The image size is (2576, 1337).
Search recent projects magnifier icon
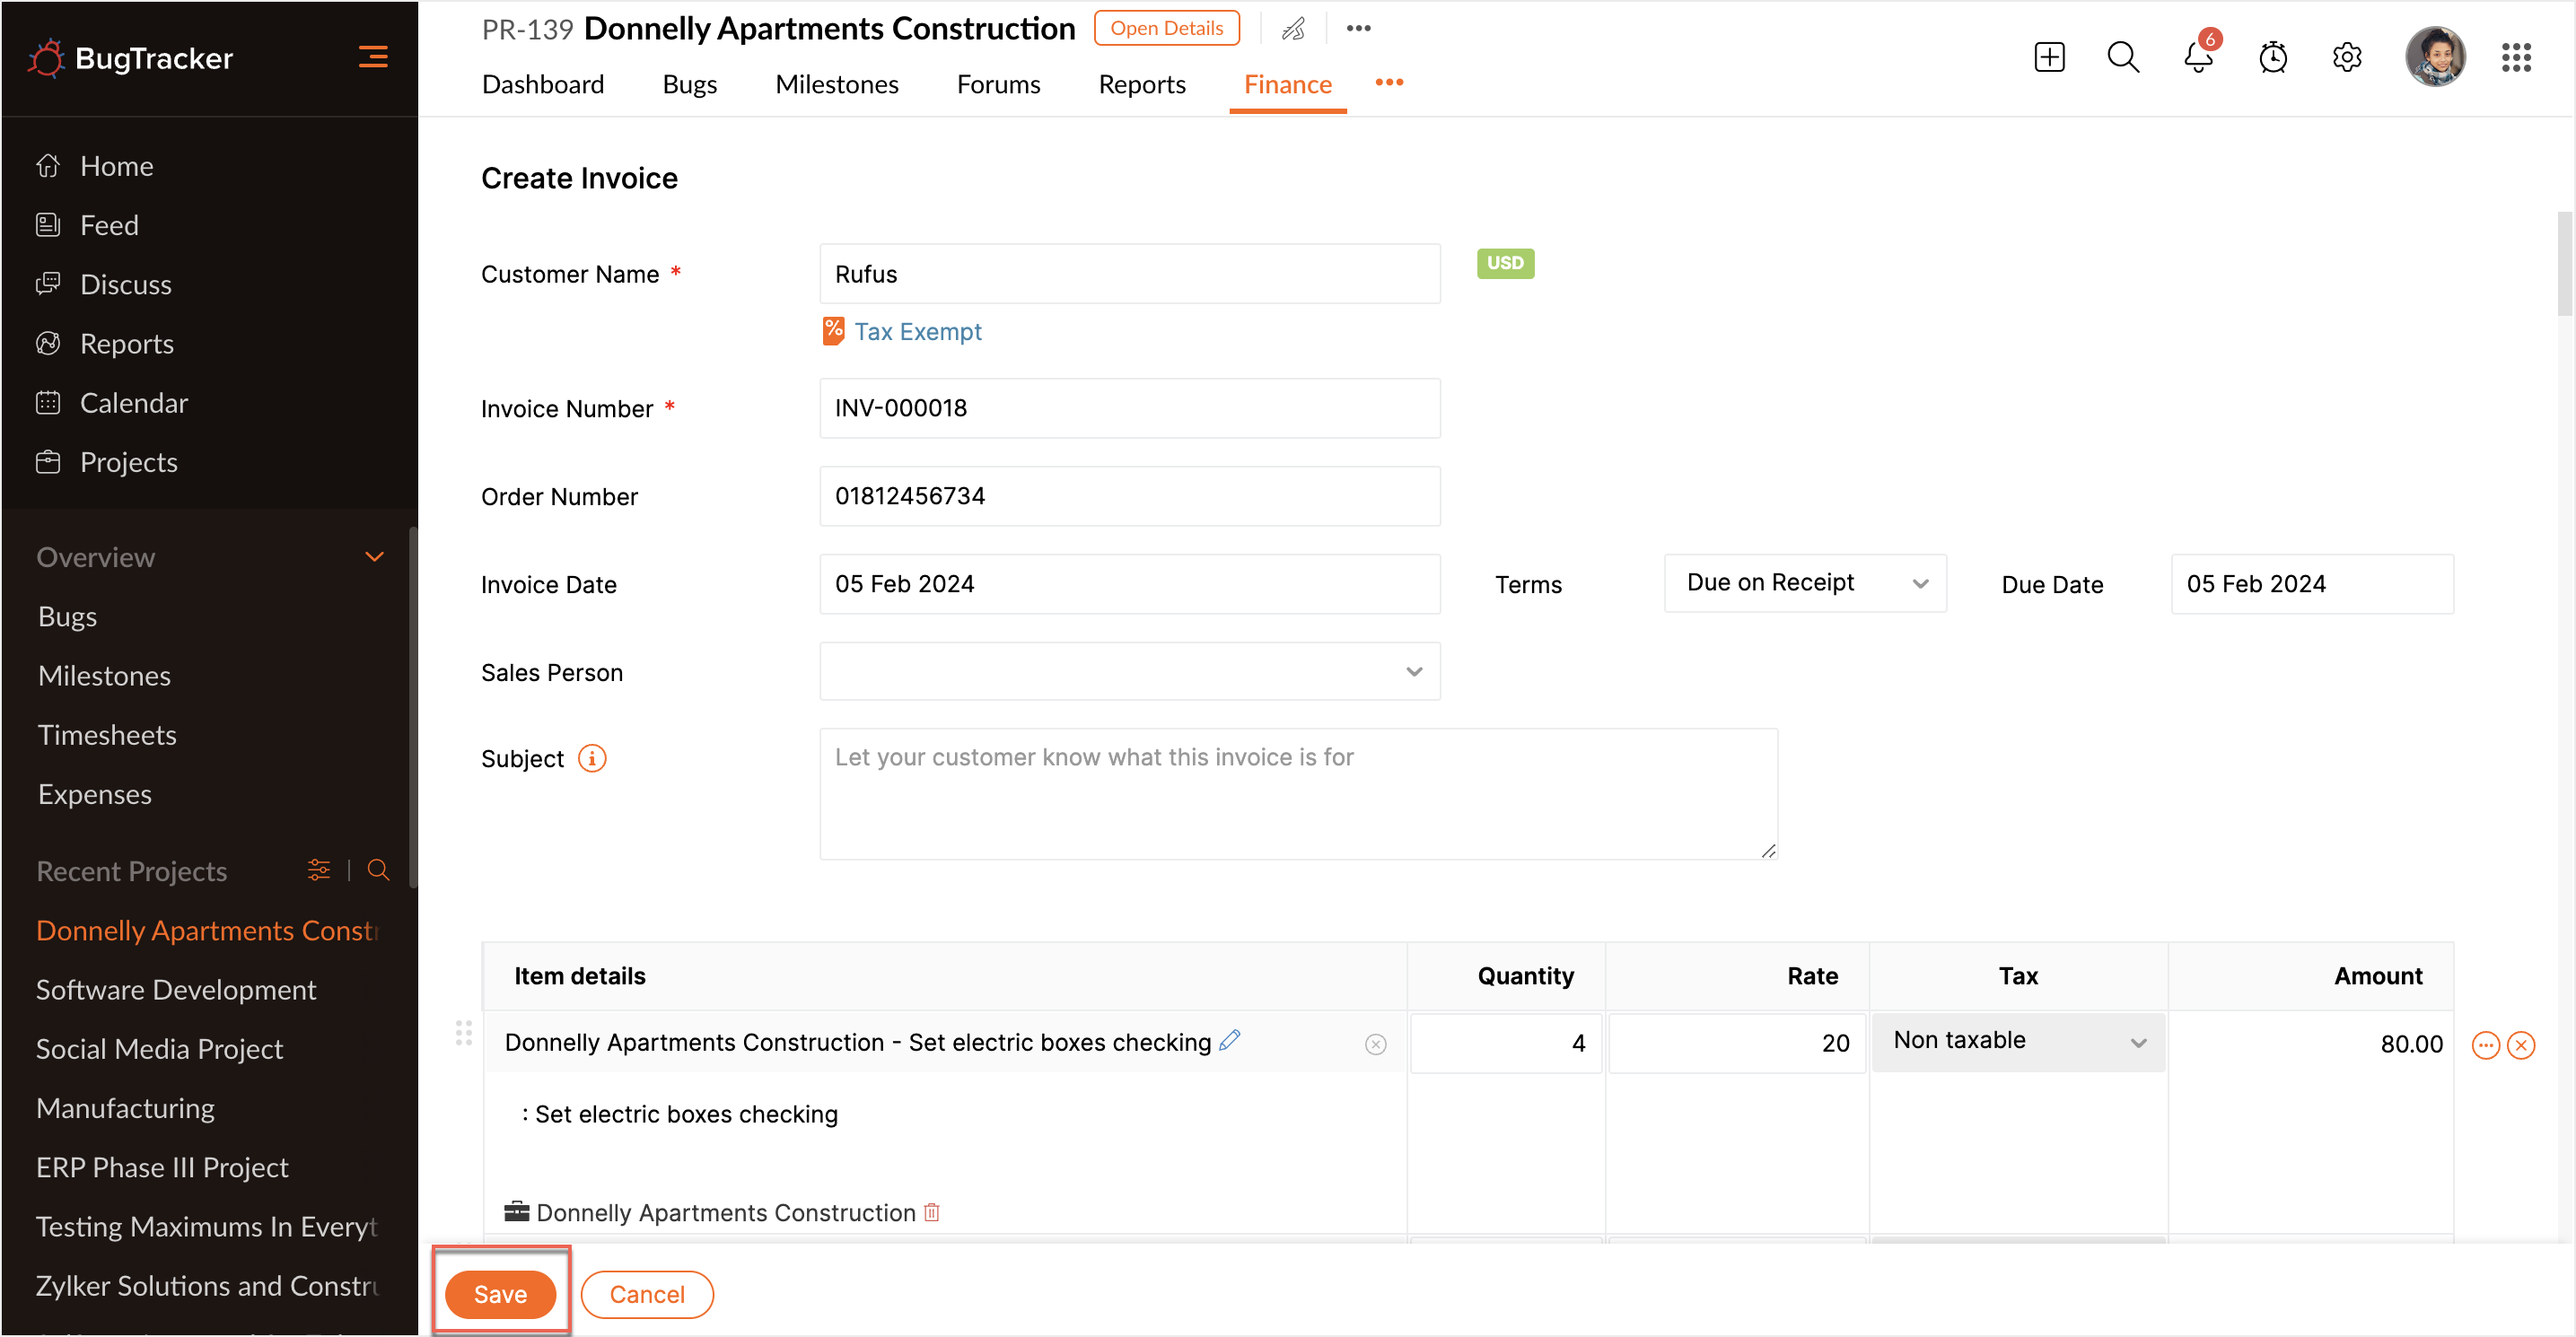coord(378,870)
